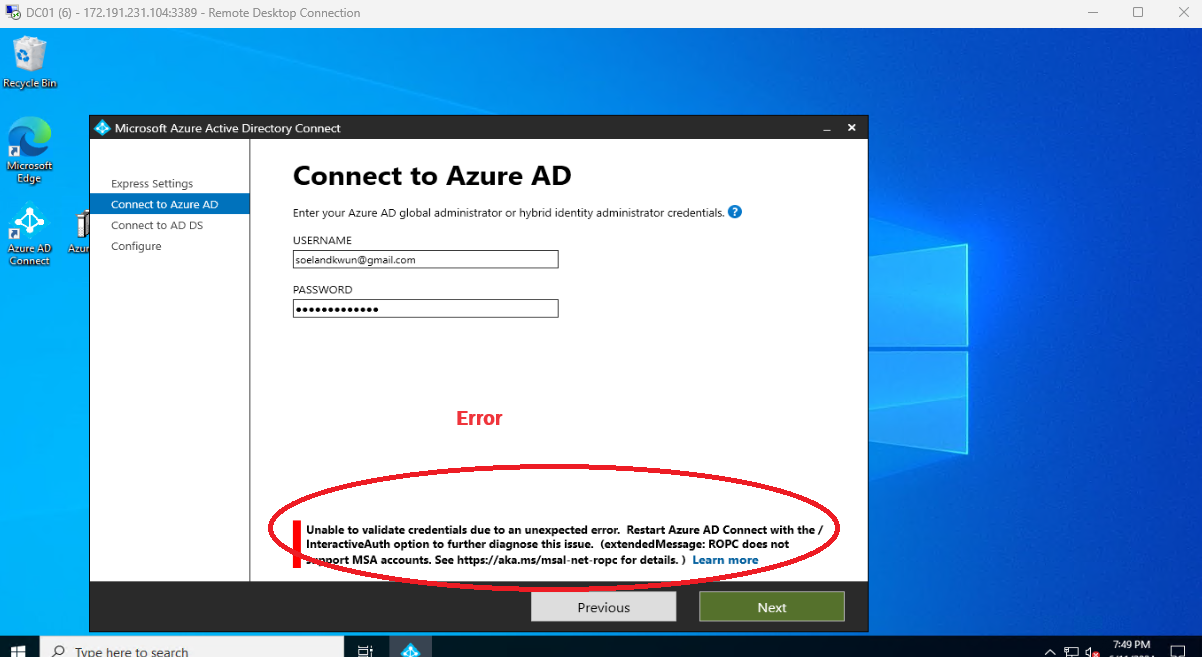Click the green Next button

click(772, 607)
